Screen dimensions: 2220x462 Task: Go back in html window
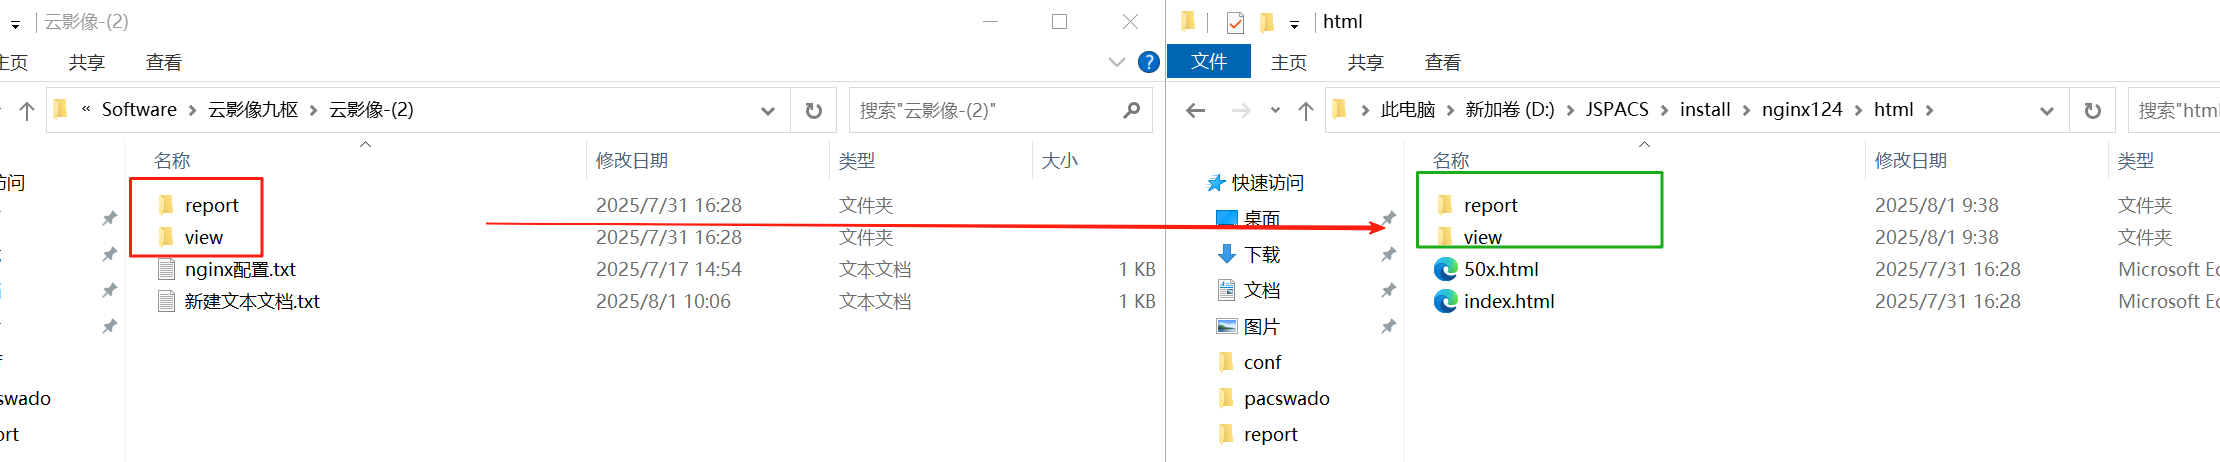1195,110
